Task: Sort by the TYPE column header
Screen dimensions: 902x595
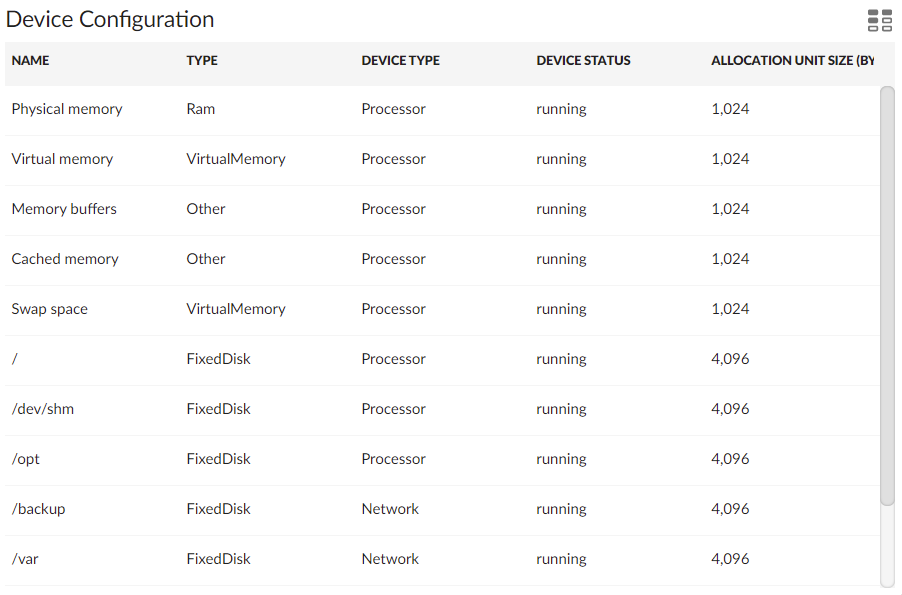Action: pos(202,61)
